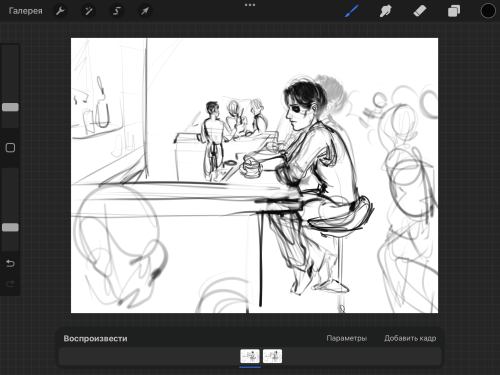Click the three-dot menu at top center
The height and width of the screenshot is (375, 500).
(250, 5)
